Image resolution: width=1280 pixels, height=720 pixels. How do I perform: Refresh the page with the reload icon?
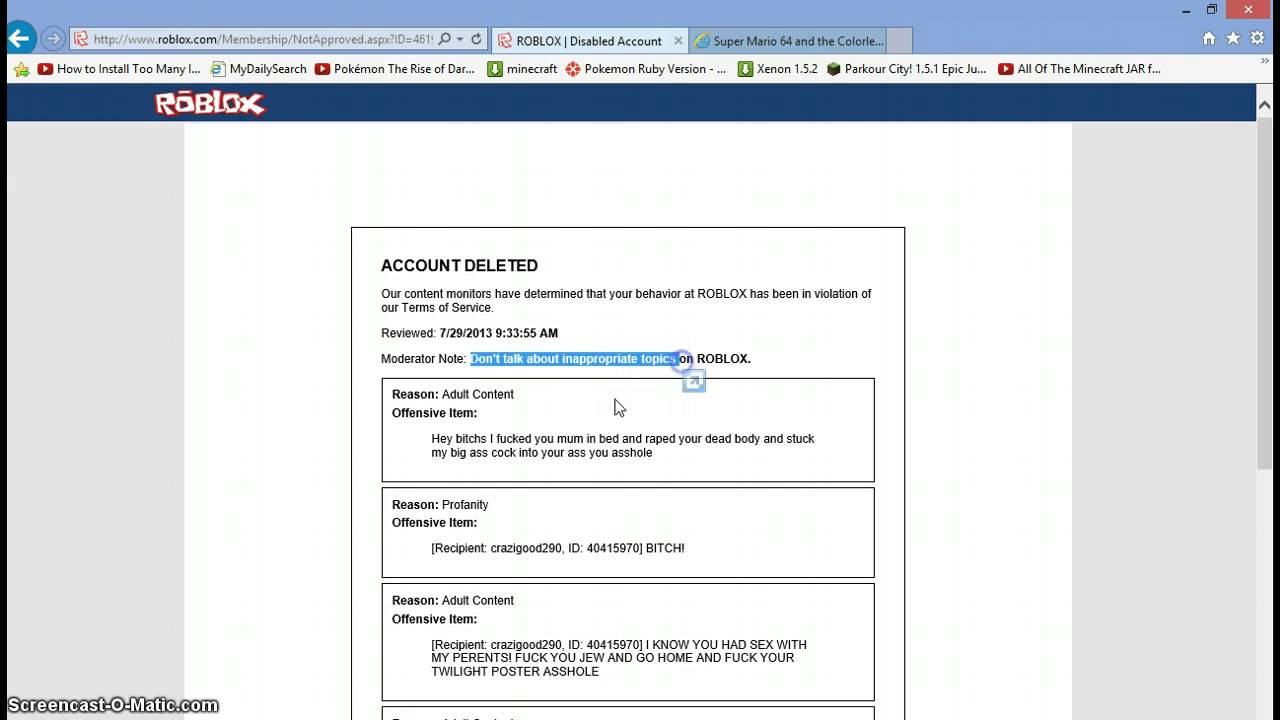click(477, 40)
